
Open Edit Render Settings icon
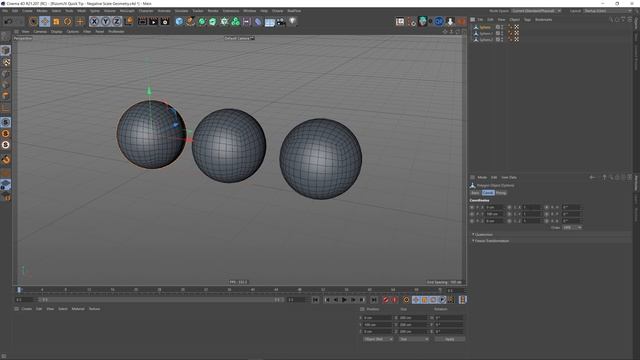[x=165, y=21]
